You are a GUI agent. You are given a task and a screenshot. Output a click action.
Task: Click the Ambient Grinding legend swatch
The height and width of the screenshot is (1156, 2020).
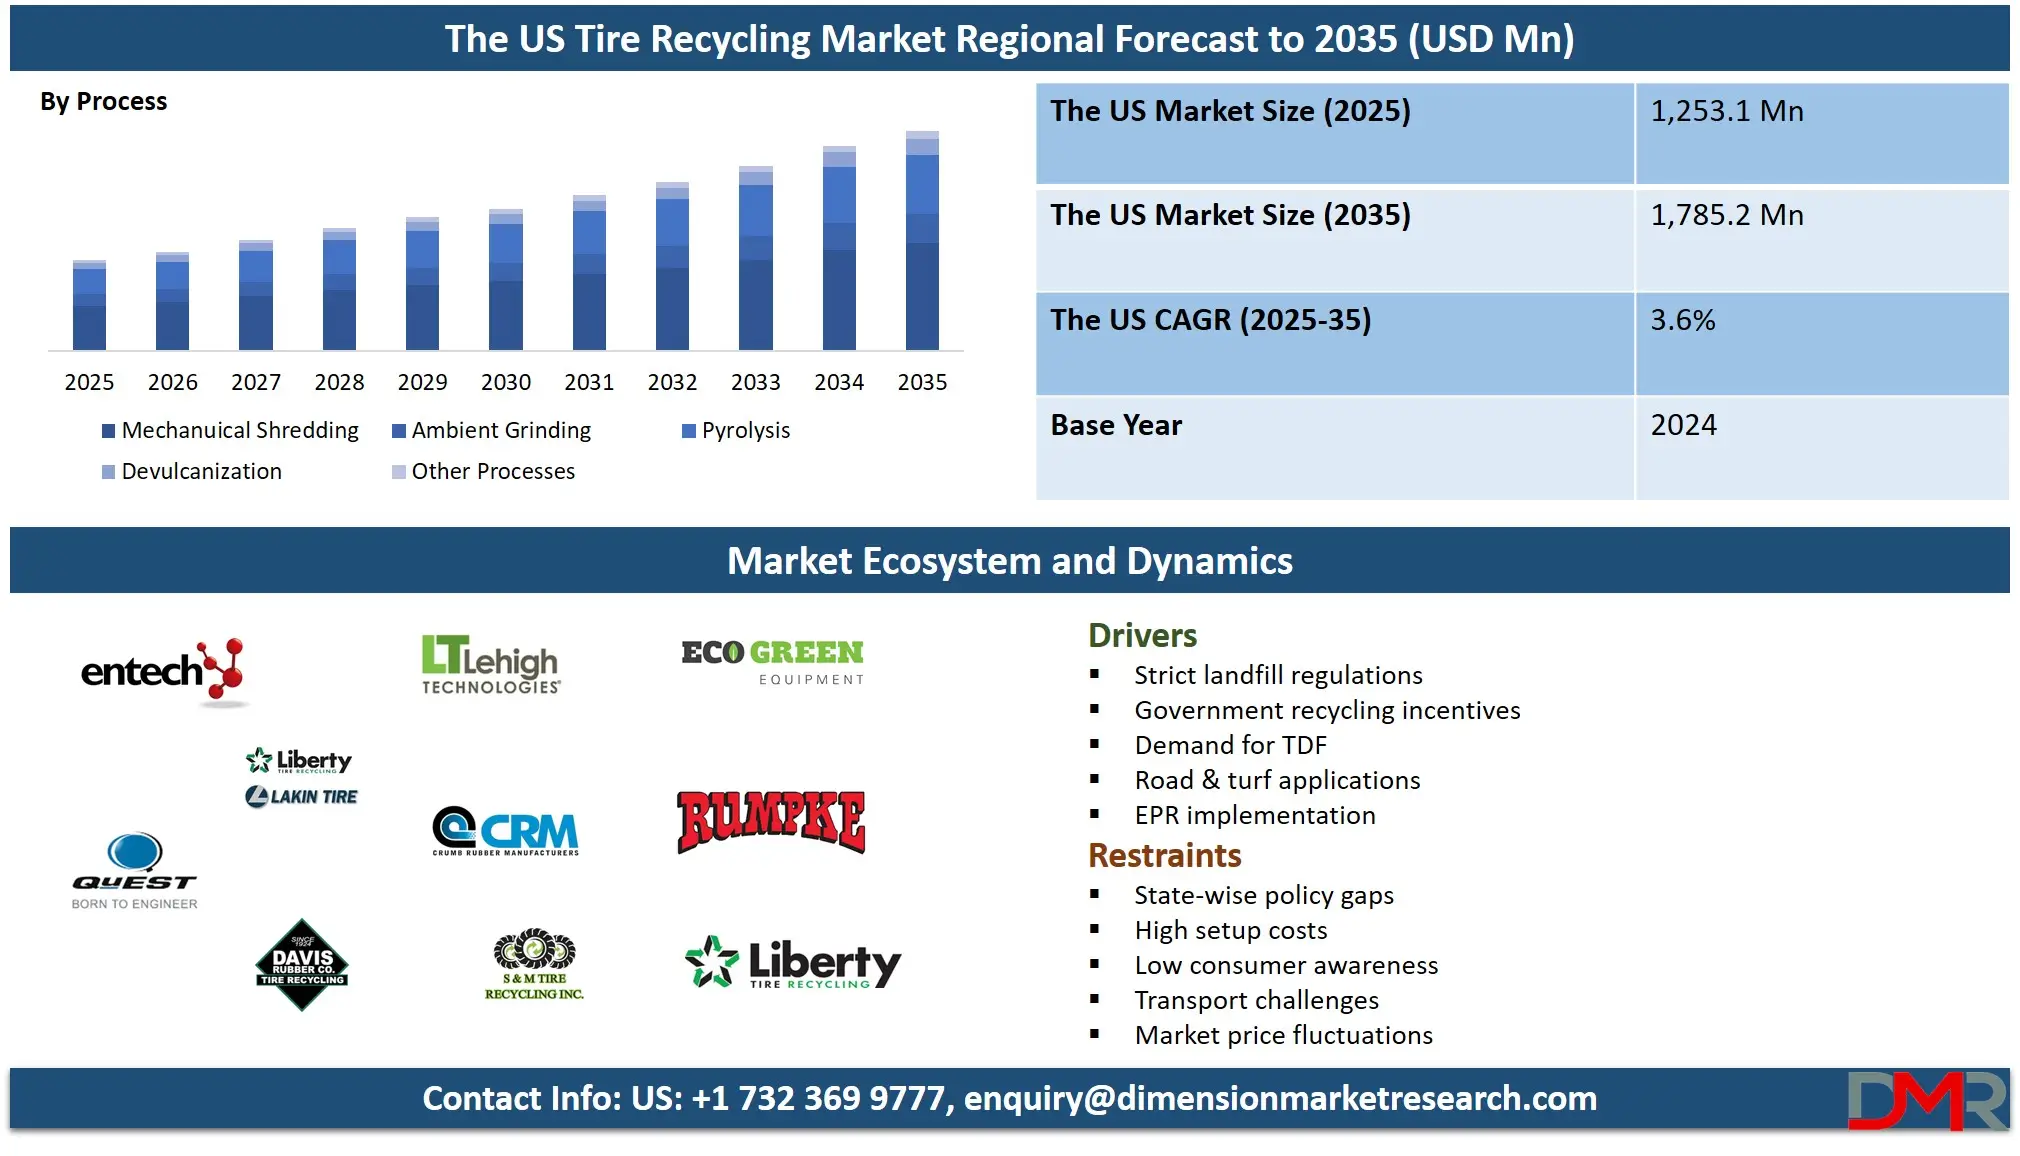coord(398,431)
